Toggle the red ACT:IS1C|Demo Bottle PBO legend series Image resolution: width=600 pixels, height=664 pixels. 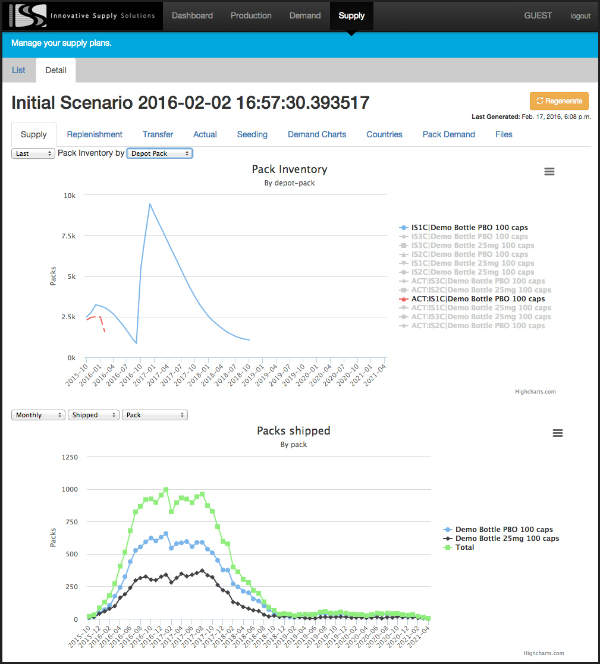478,299
